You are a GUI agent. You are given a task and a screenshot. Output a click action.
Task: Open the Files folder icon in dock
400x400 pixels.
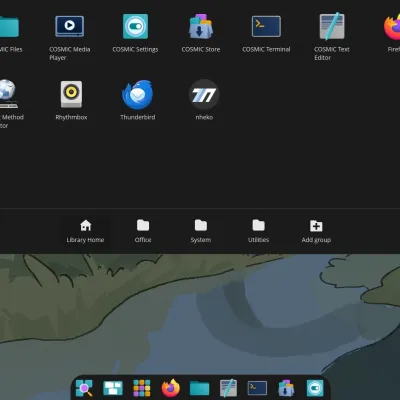pos(199,388)
